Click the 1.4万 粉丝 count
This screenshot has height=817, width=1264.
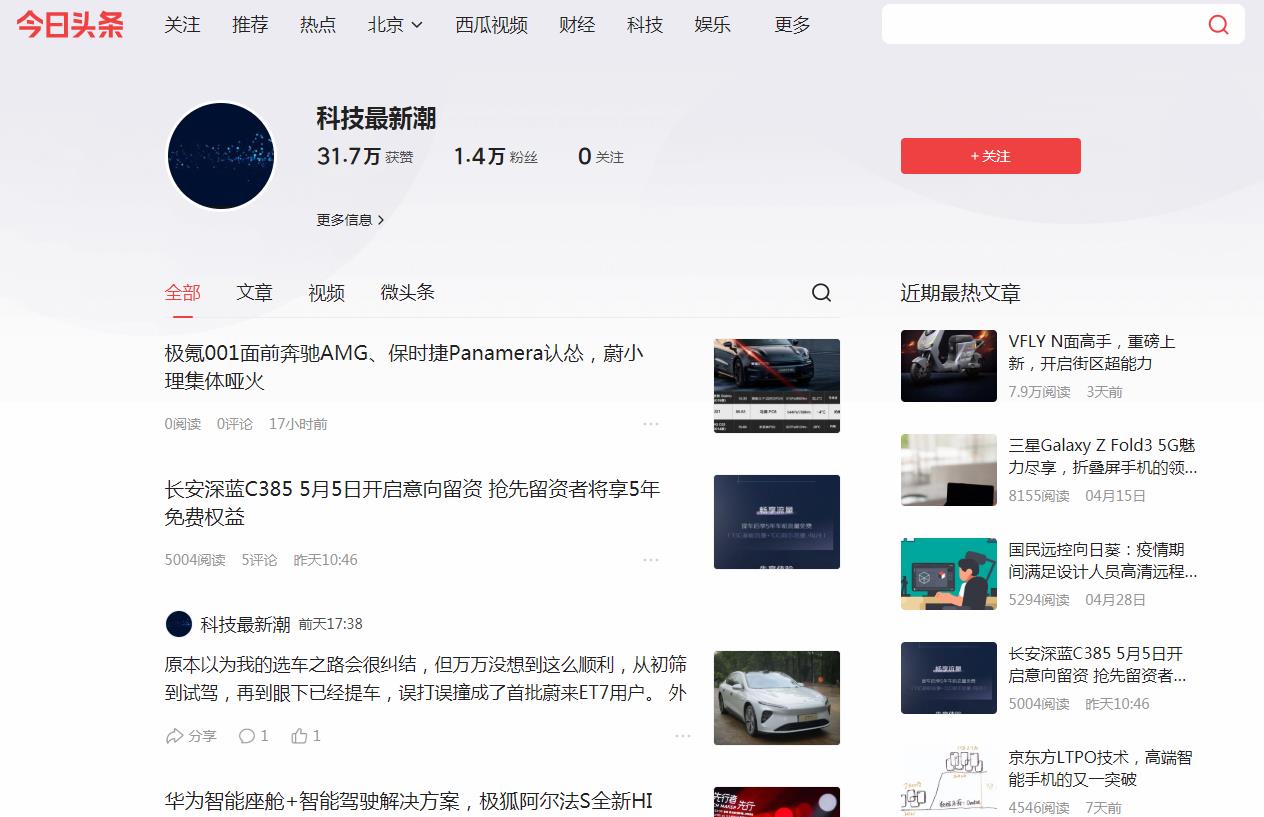point(496,157)
